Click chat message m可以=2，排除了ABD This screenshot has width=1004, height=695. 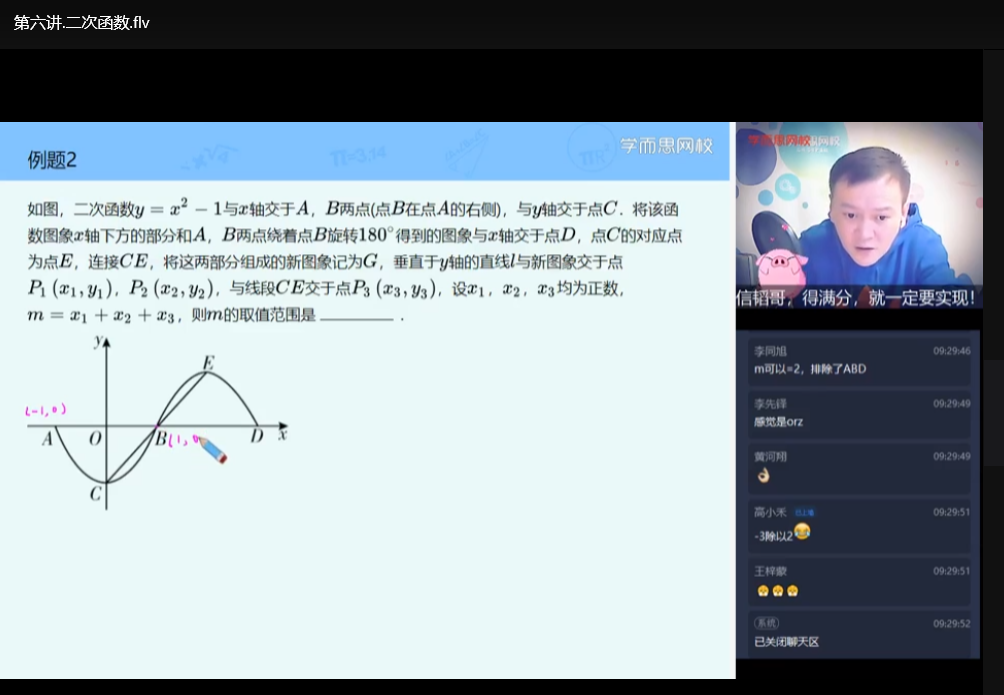point(810,369)
